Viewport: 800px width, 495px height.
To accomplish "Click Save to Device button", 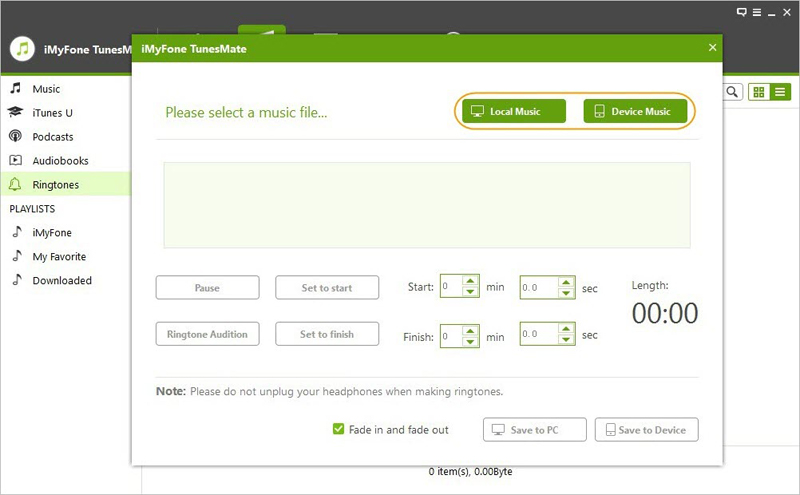I will point(646,430).
